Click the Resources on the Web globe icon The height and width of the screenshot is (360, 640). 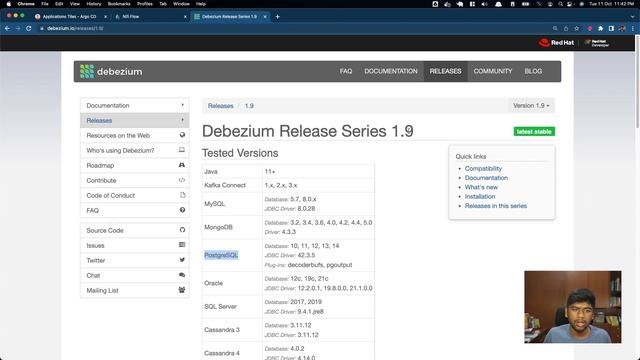pos(182,135)
